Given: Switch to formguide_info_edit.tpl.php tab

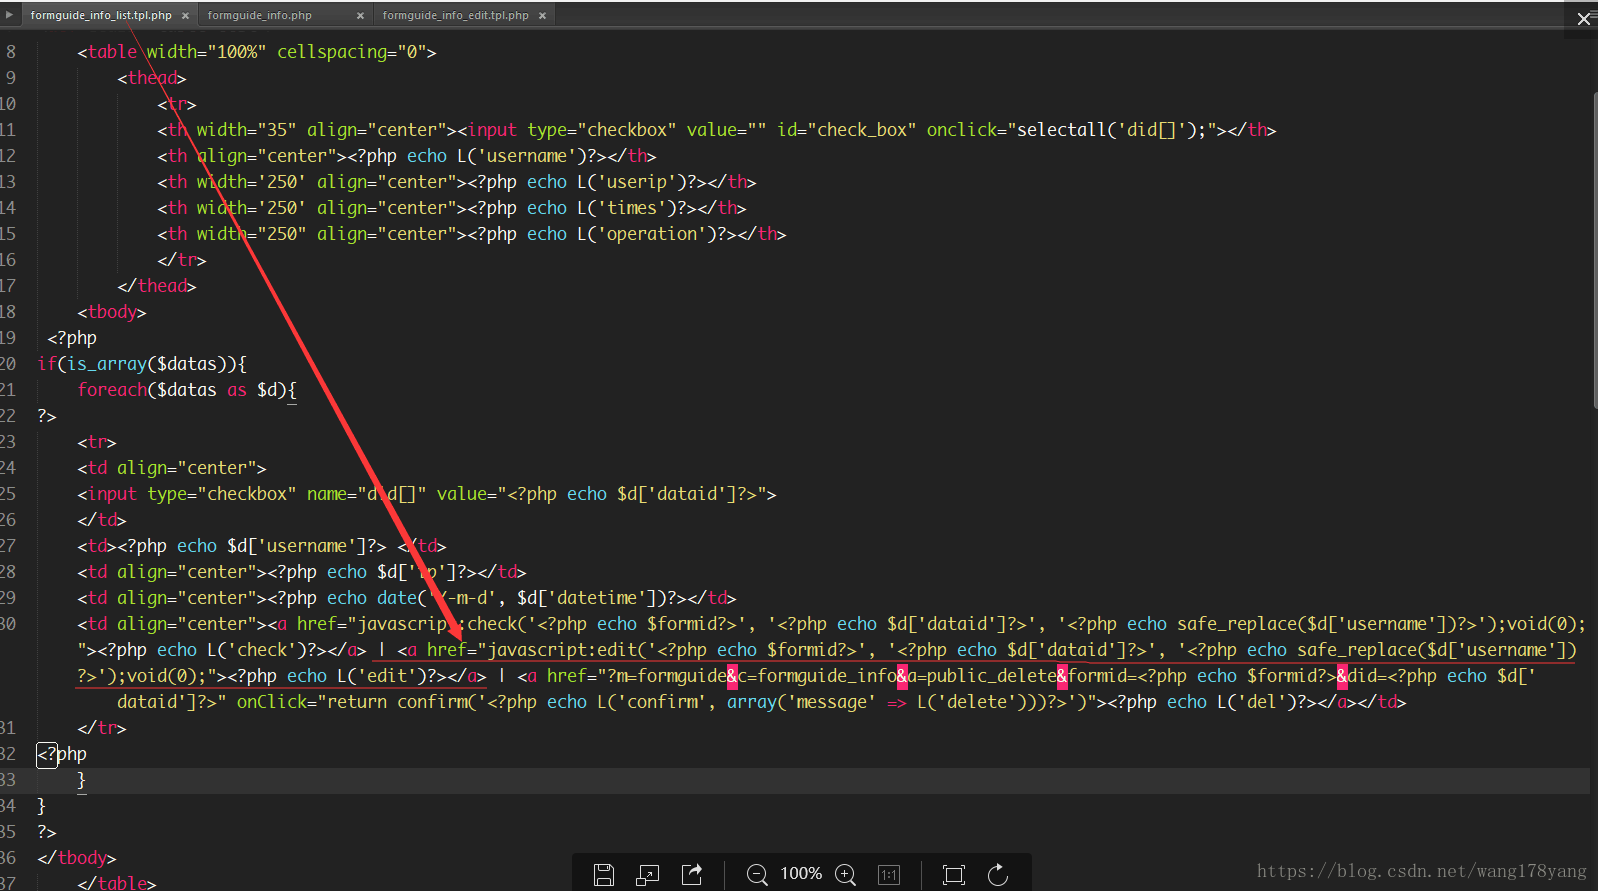Looking at the screenshot, I should (455, 15).
